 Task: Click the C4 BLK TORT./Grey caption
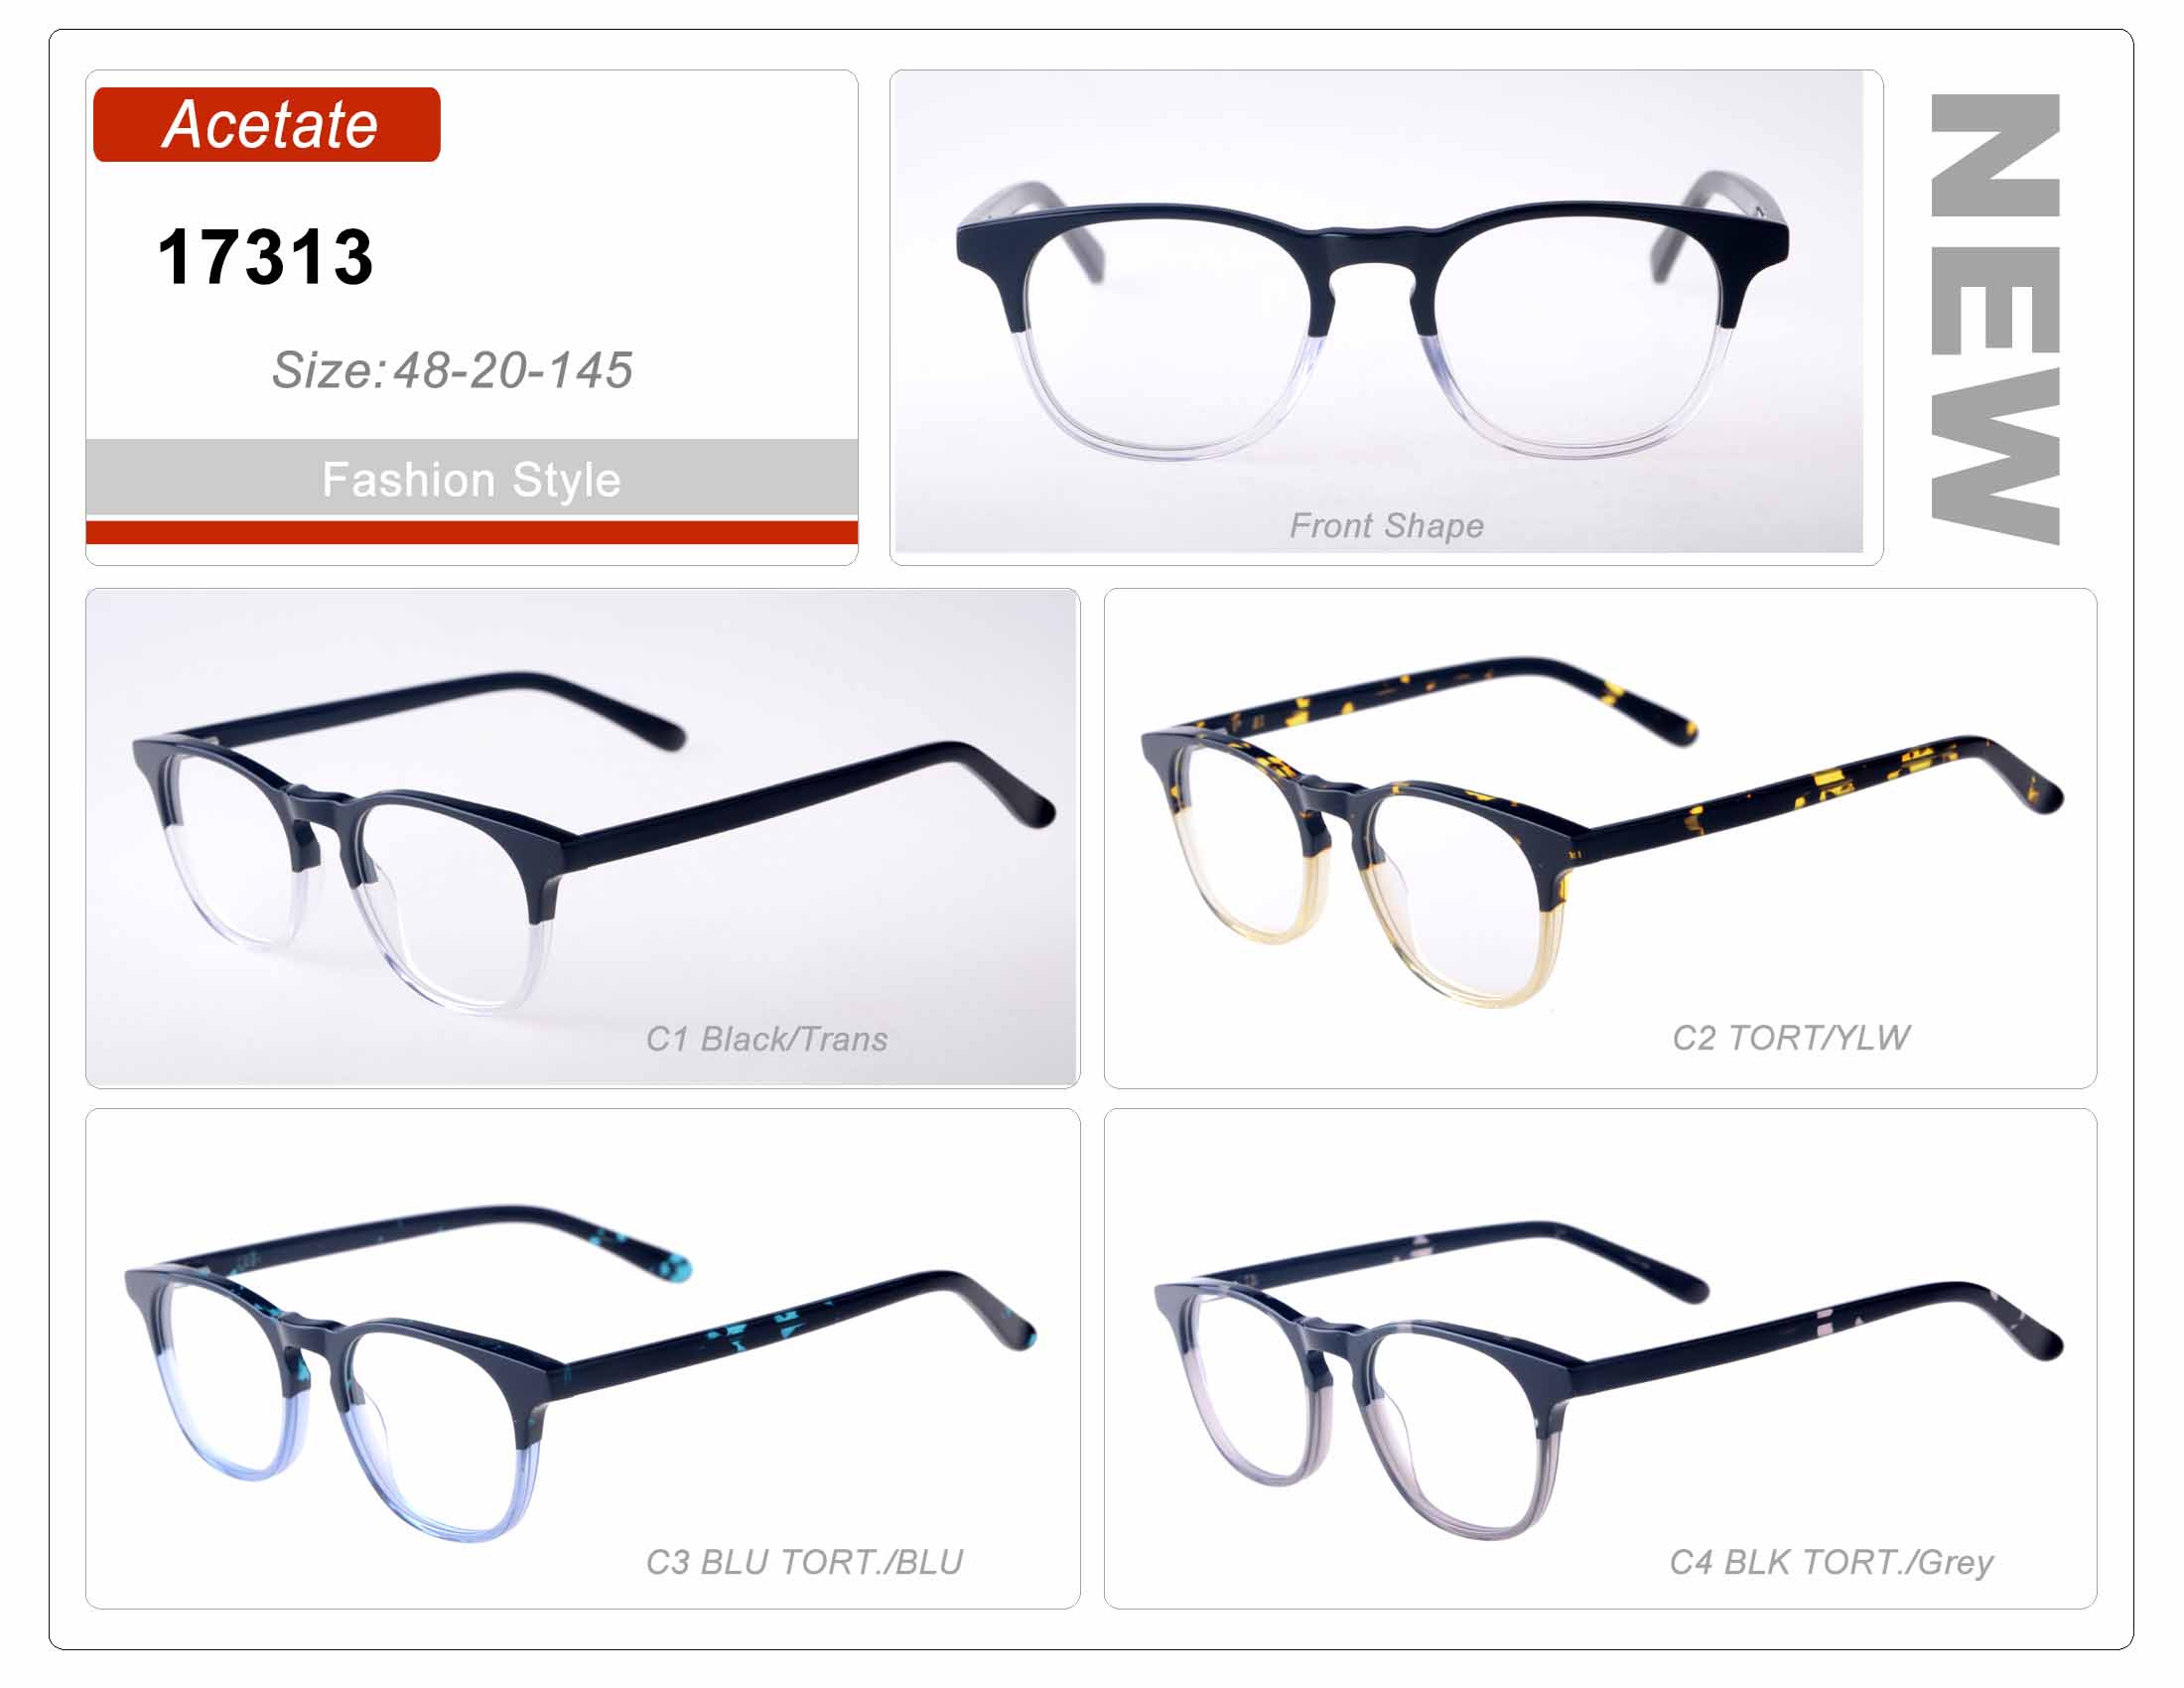tap(1832, 1562)
